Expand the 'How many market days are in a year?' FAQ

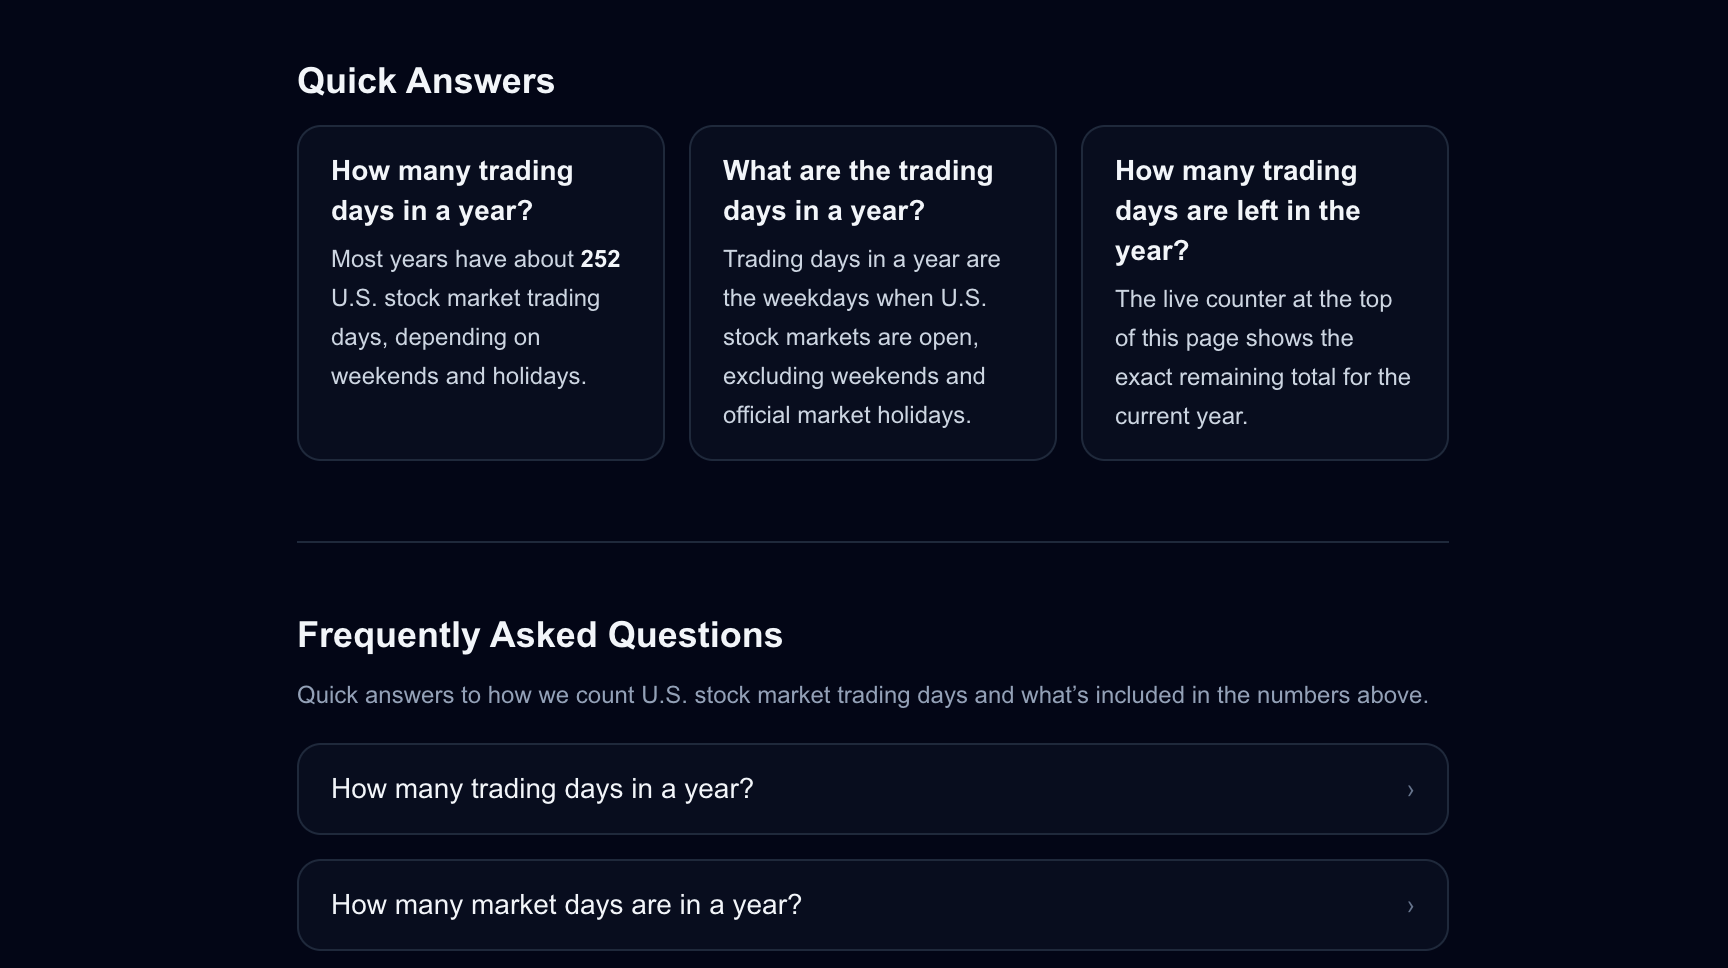coord(870,904)
